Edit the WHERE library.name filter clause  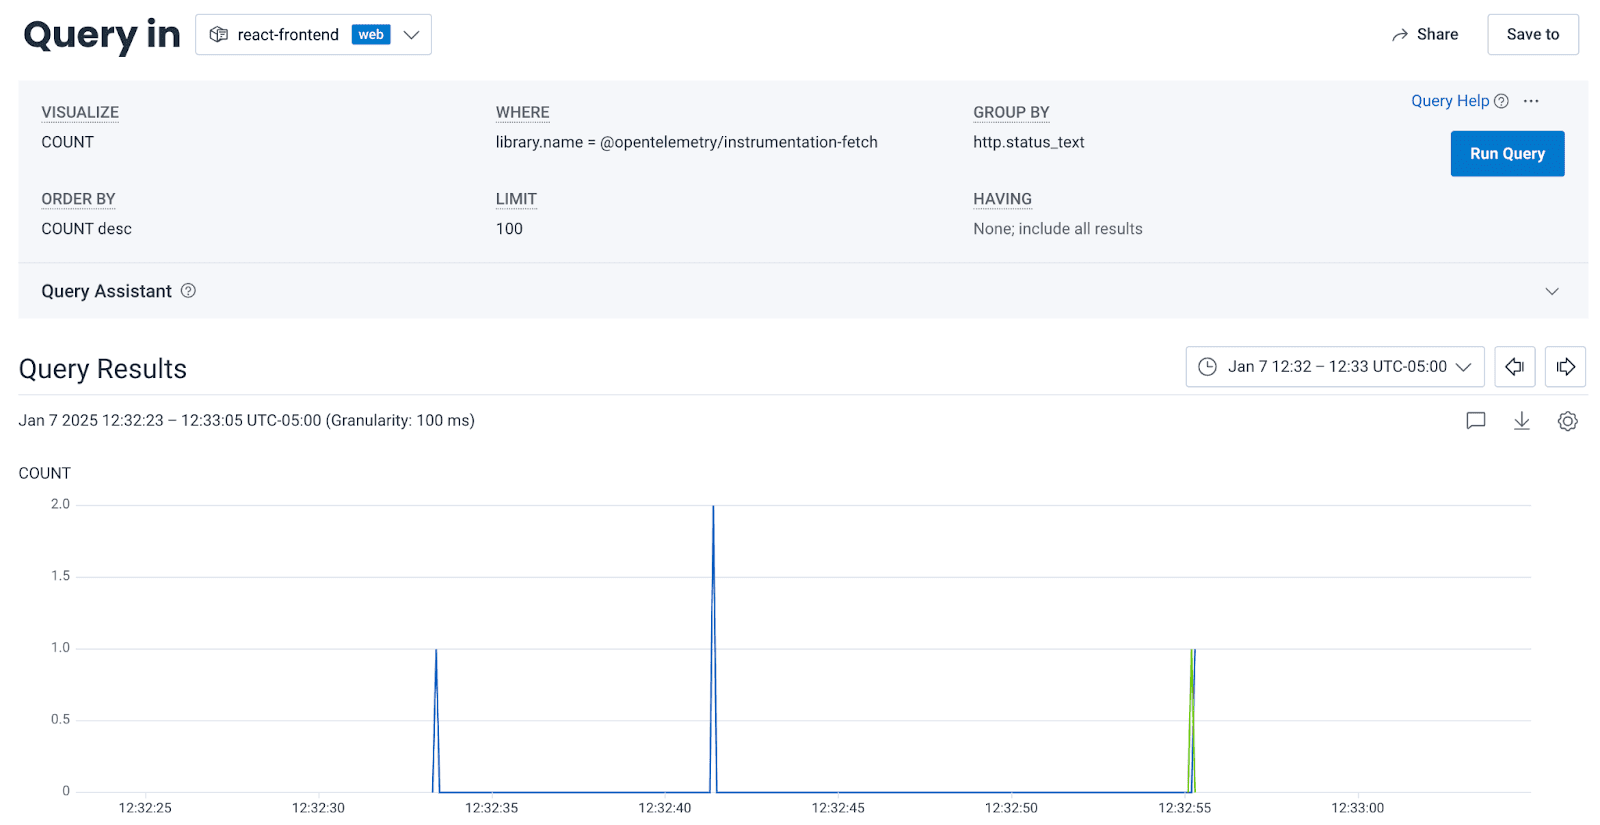[x=686, y=142]
